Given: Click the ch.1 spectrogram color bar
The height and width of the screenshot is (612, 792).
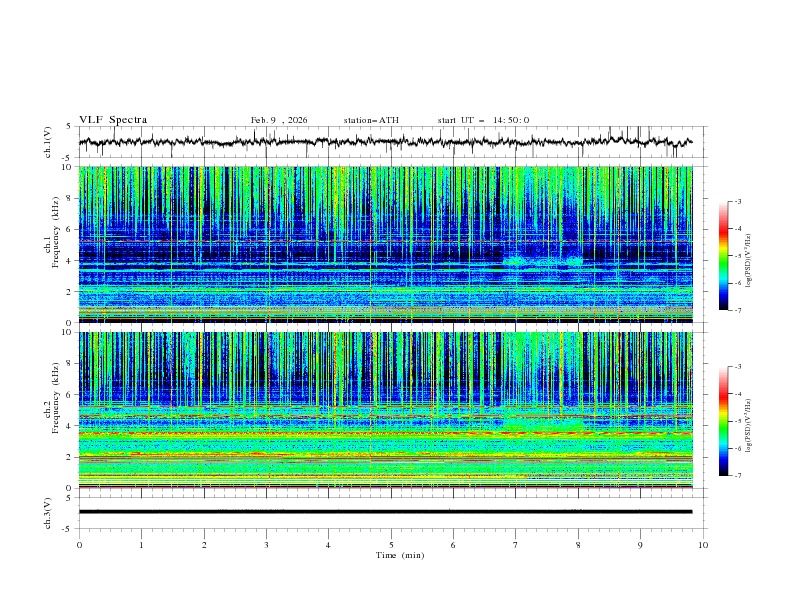Looking at the screenshot, I should click(723, 256).
